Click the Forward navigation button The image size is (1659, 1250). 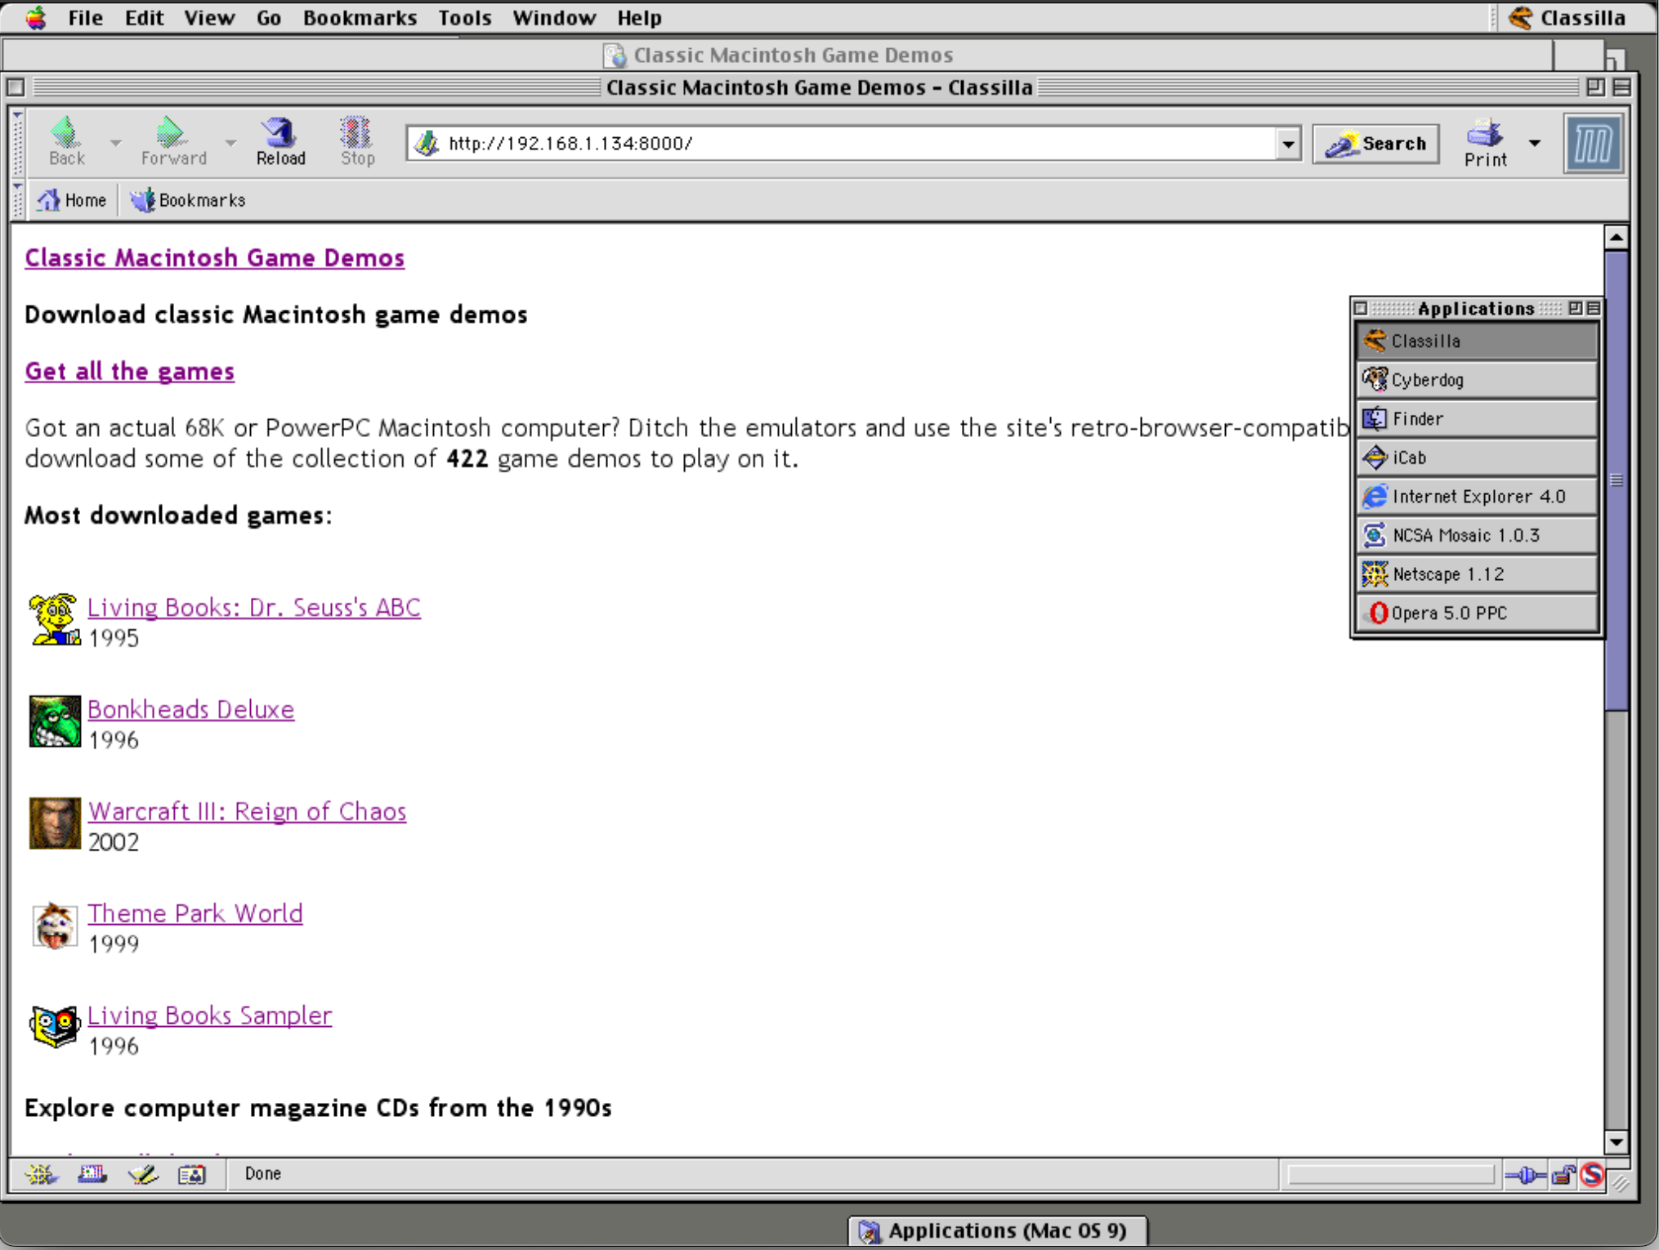173,141
